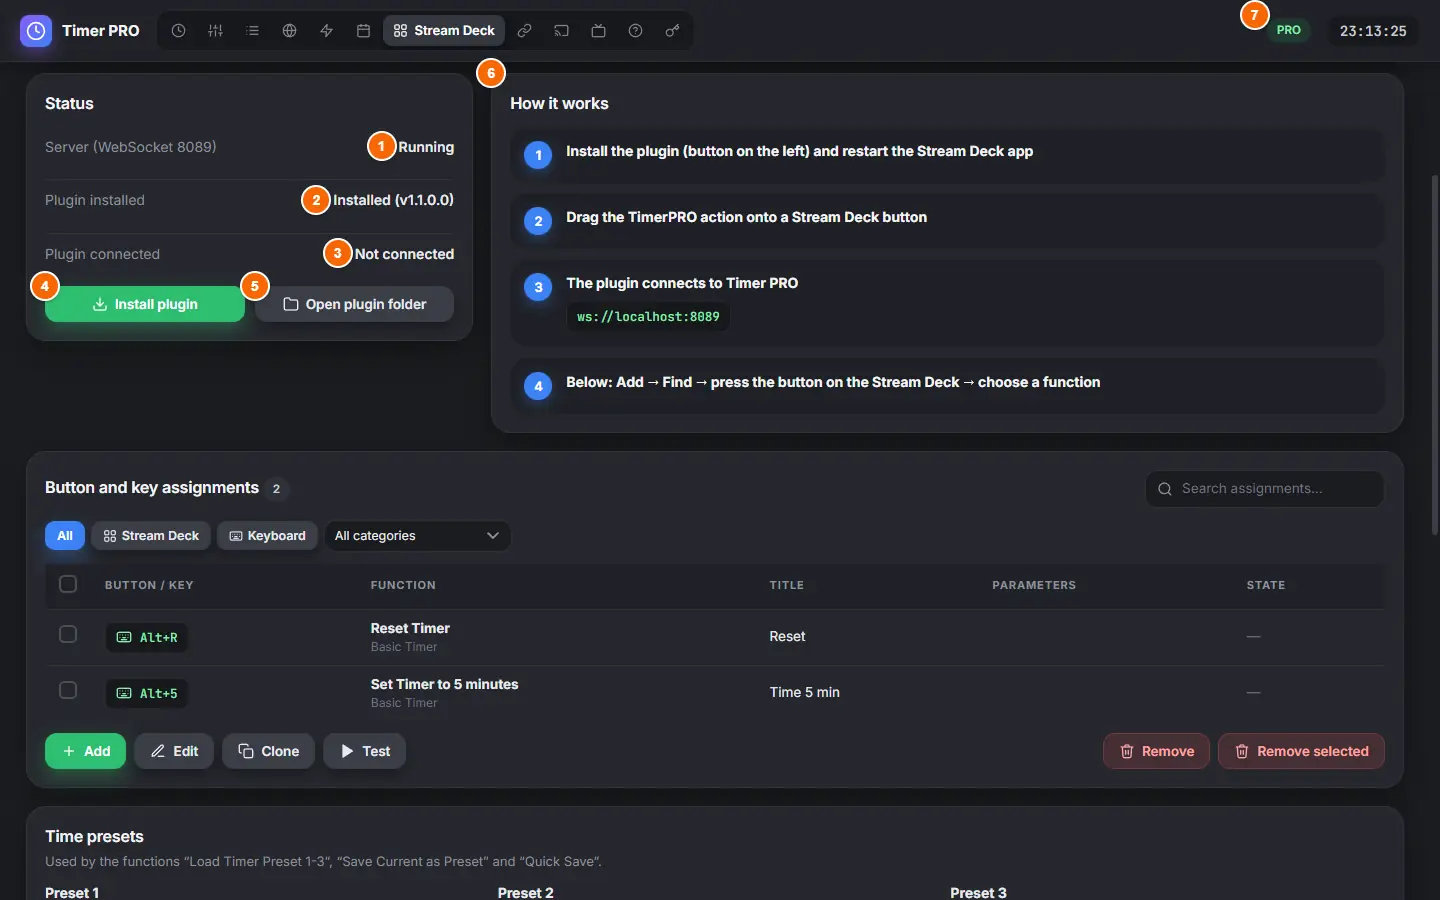
Task: Check the Alt+5 row checkbox
Action: [68, 690]
